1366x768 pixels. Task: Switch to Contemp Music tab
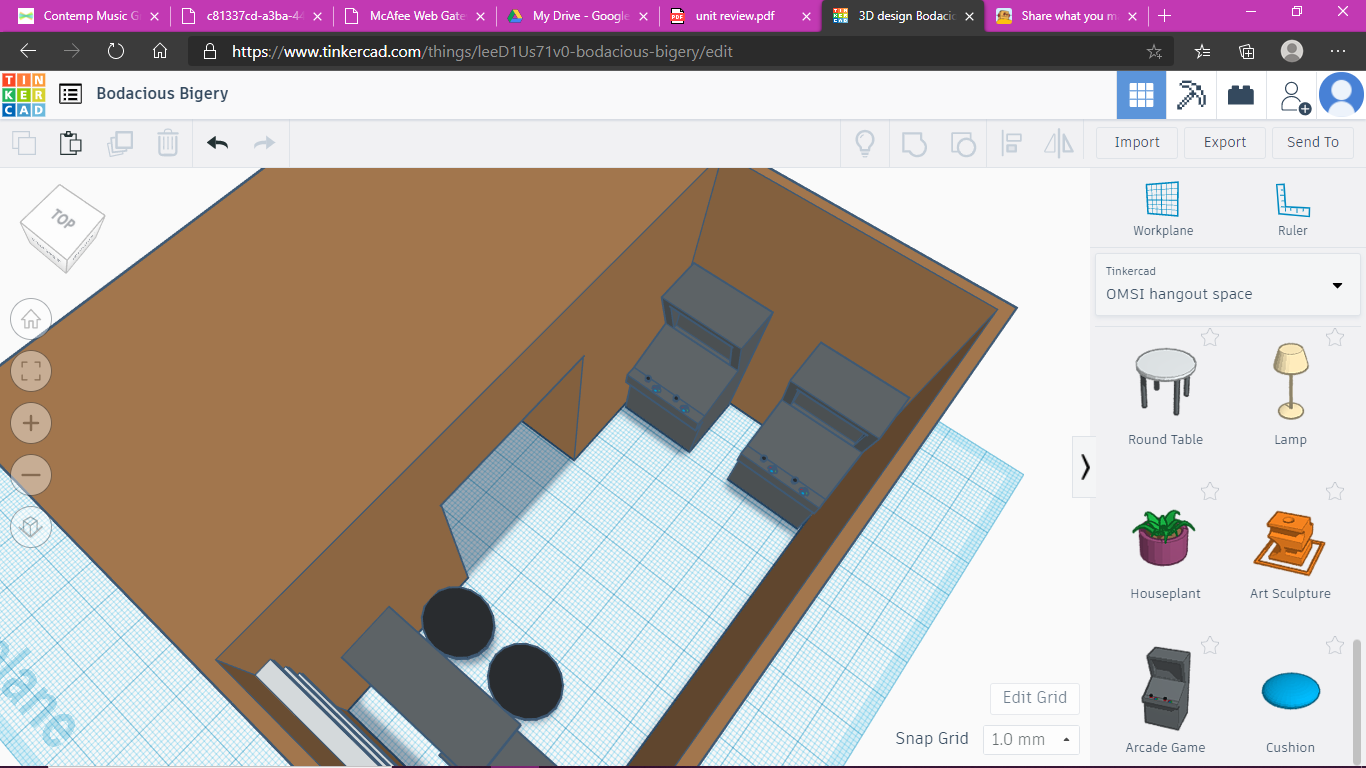click(88, 16)
